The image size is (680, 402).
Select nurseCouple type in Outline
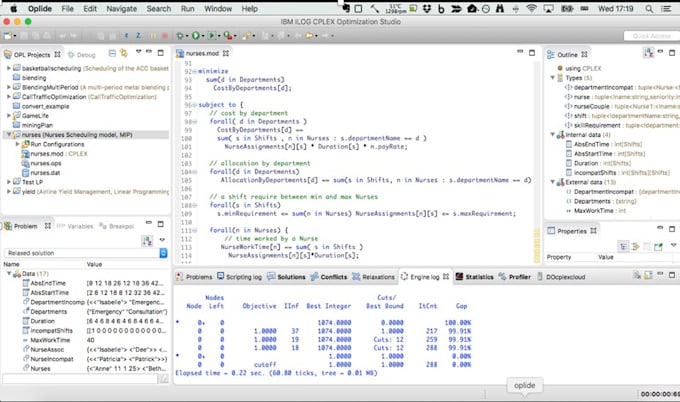coord(592,106)
